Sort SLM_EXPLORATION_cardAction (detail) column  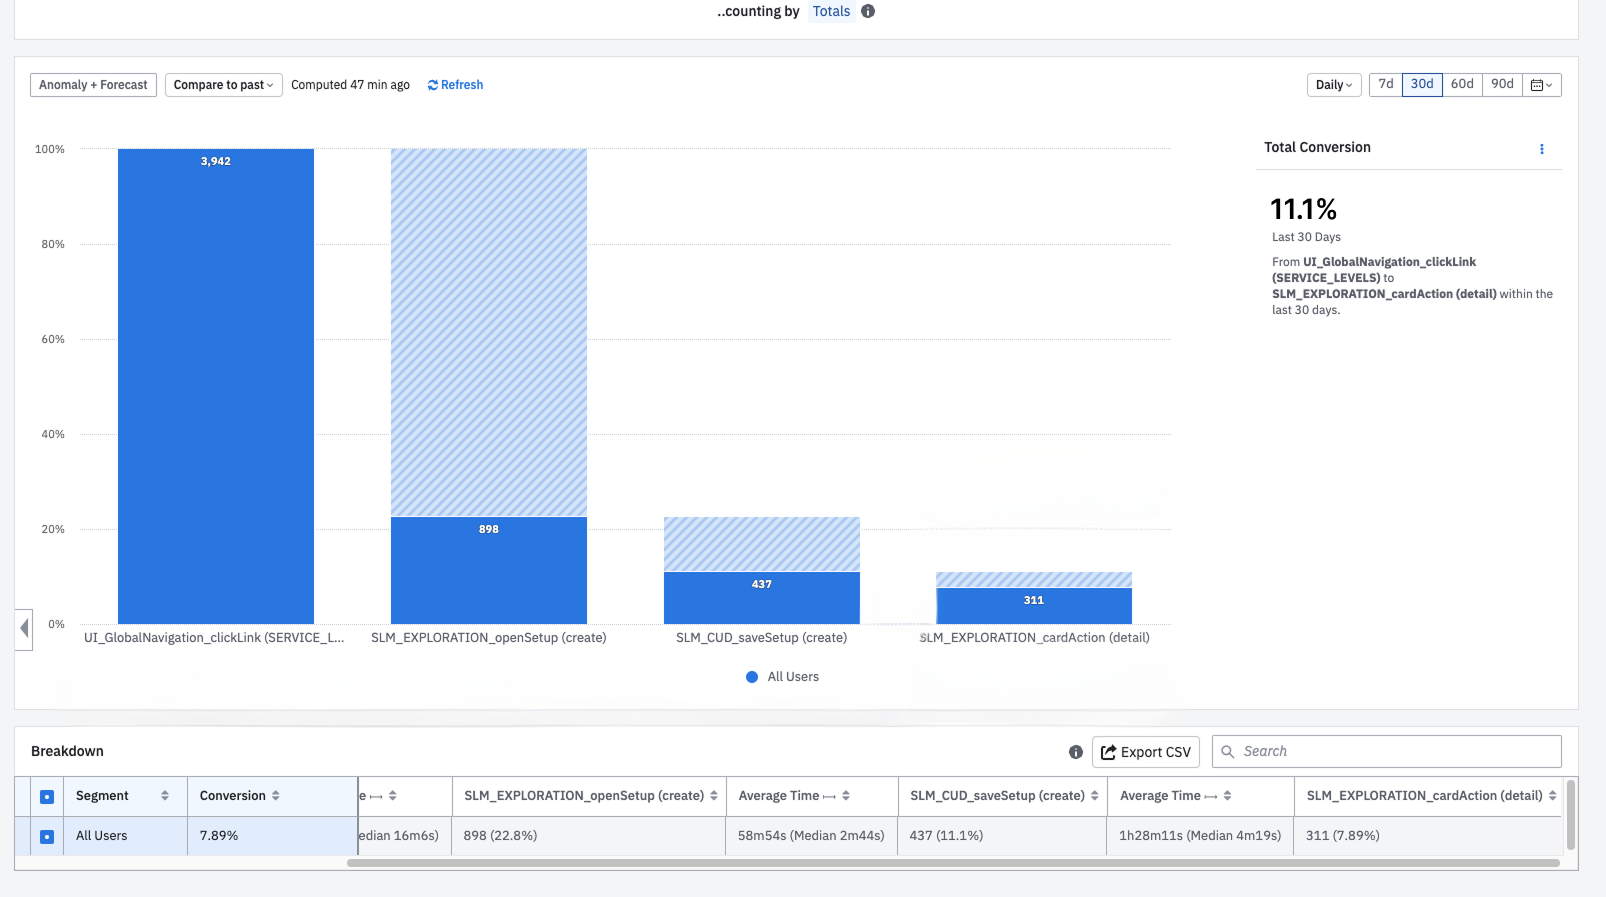(x=1552, y=796)
